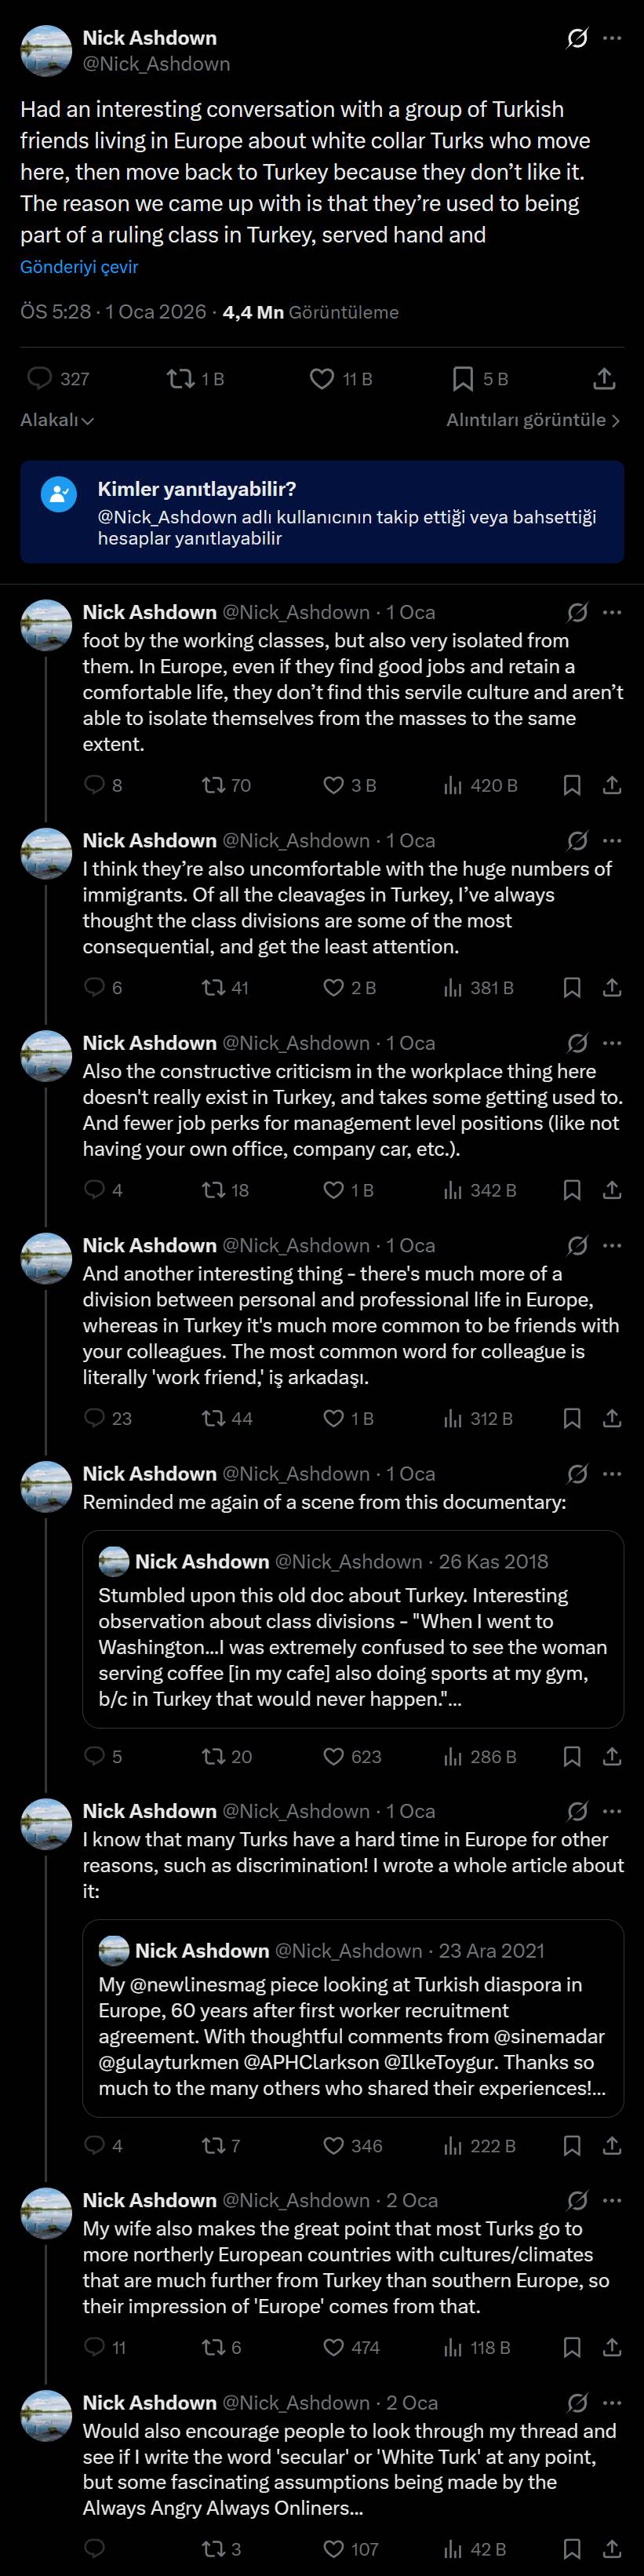Click the Grok icon on the main post
The width and height of the screenshot is (644, 2576).
pyautogui.click(x=577, y=39)
